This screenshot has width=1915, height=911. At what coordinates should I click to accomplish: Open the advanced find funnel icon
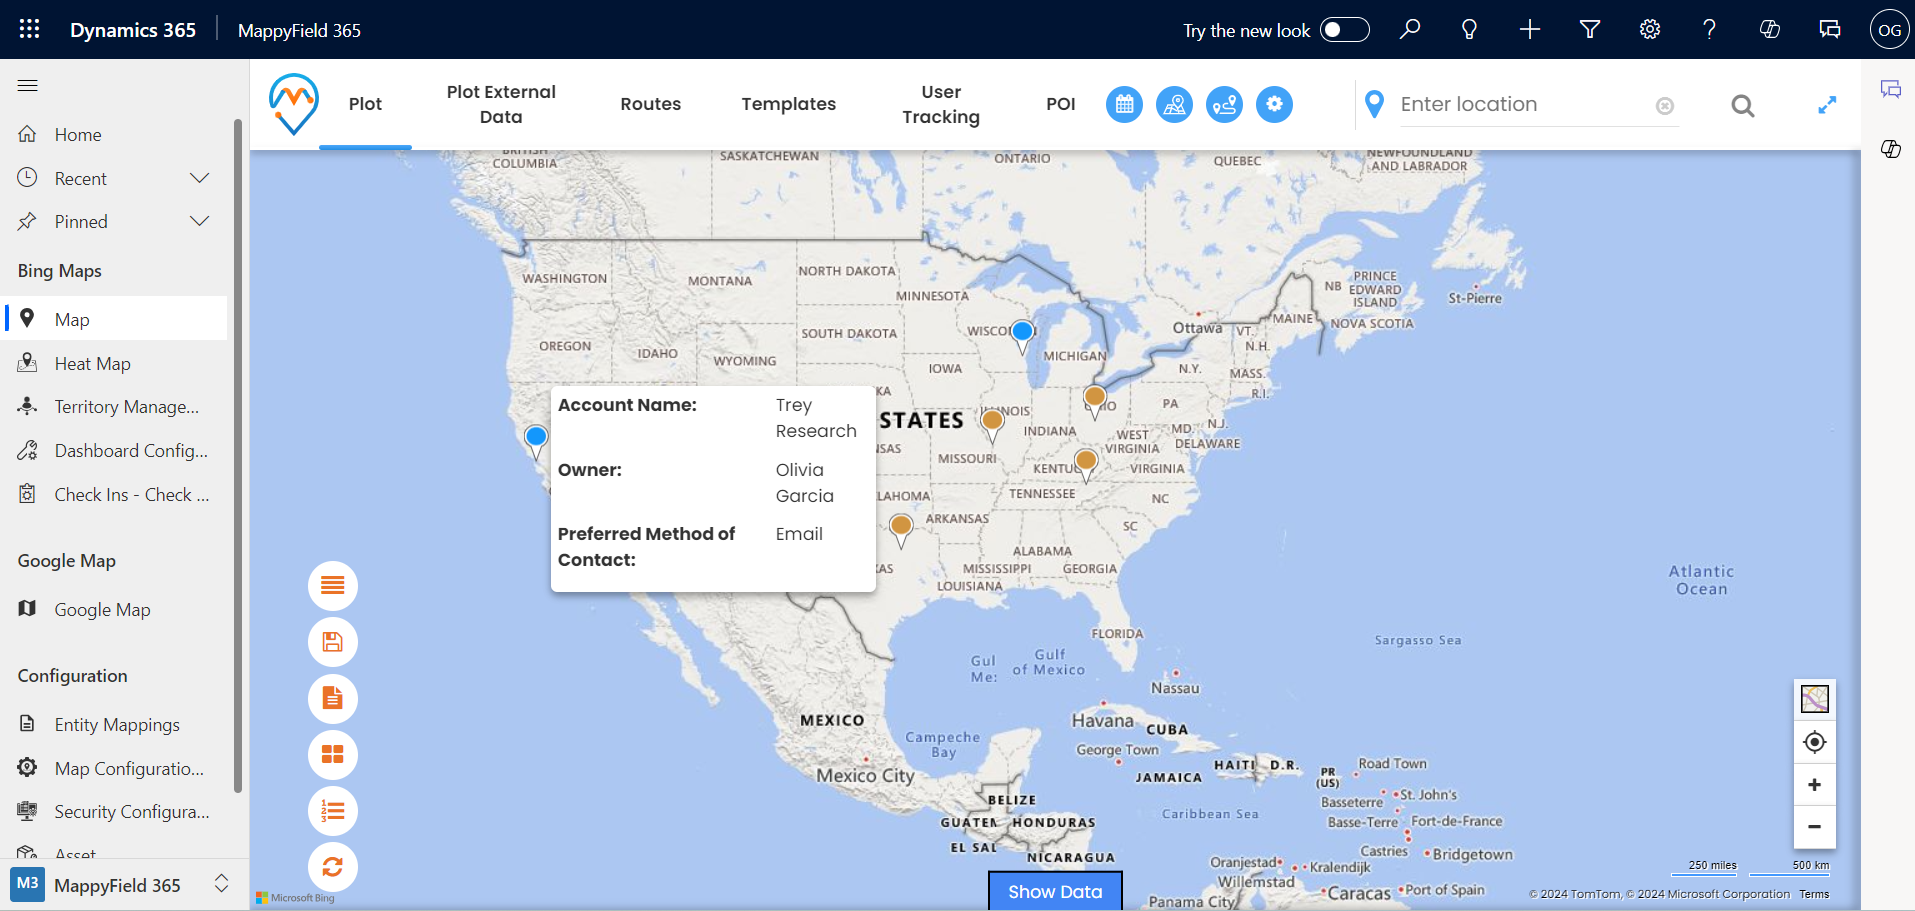point(1590,30)
